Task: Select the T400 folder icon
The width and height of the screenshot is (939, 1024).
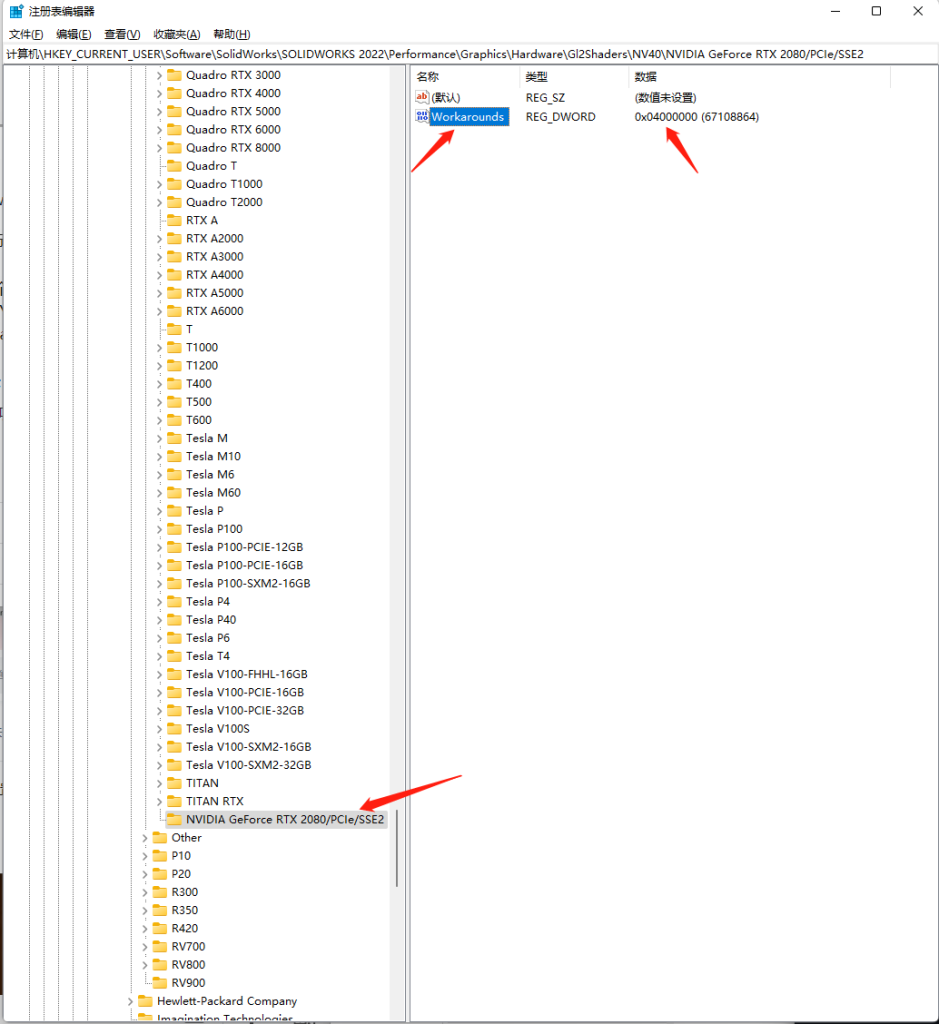Action: [174, 383]
